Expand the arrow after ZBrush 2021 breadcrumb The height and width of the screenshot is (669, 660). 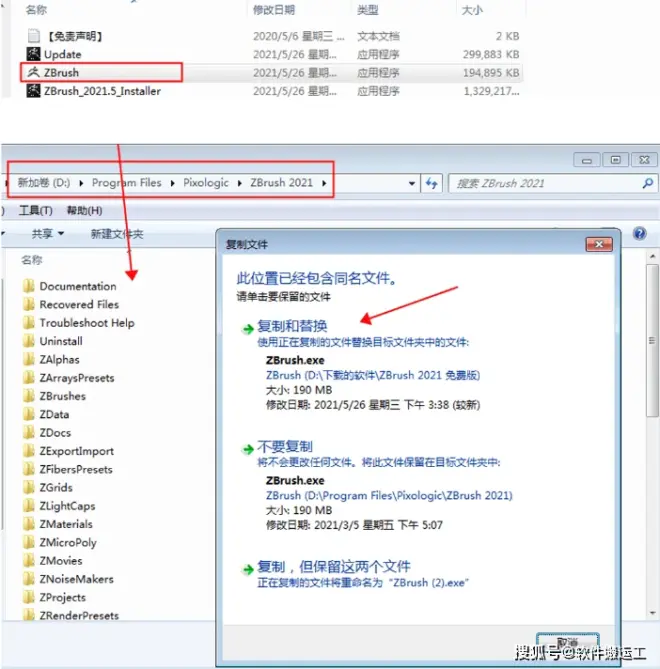324,183
